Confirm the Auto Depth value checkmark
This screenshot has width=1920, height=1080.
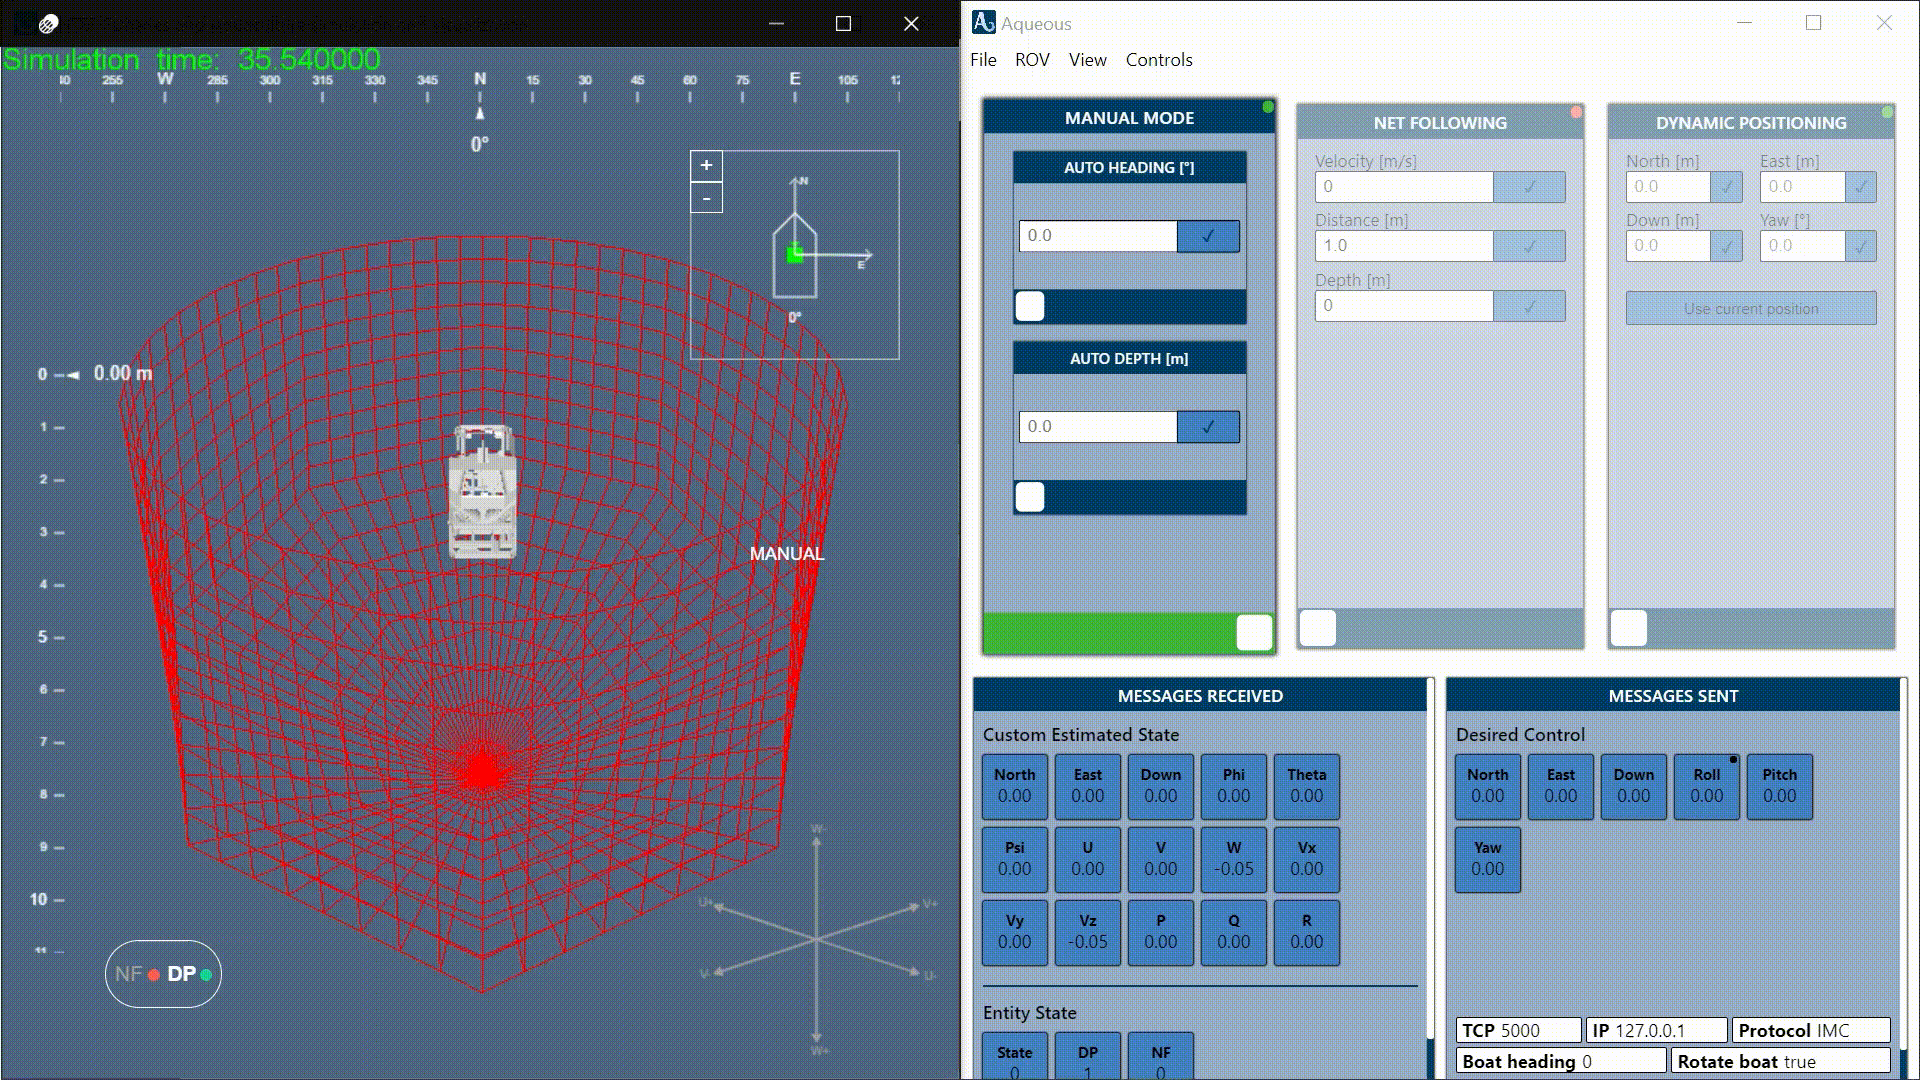click(x=1208, y=427)
